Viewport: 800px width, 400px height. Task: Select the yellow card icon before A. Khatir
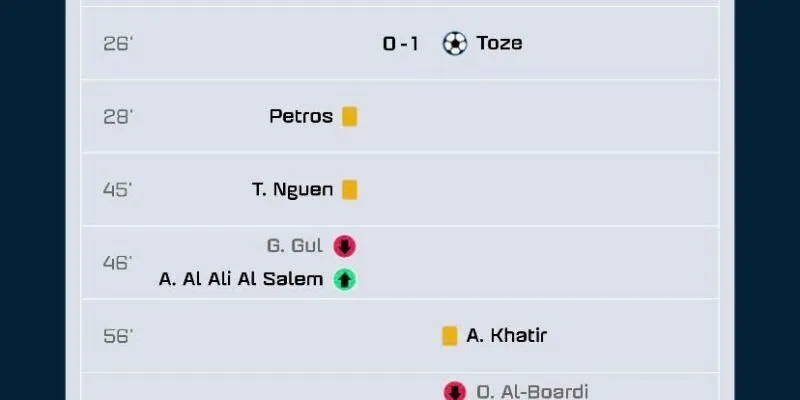(450, 336)
